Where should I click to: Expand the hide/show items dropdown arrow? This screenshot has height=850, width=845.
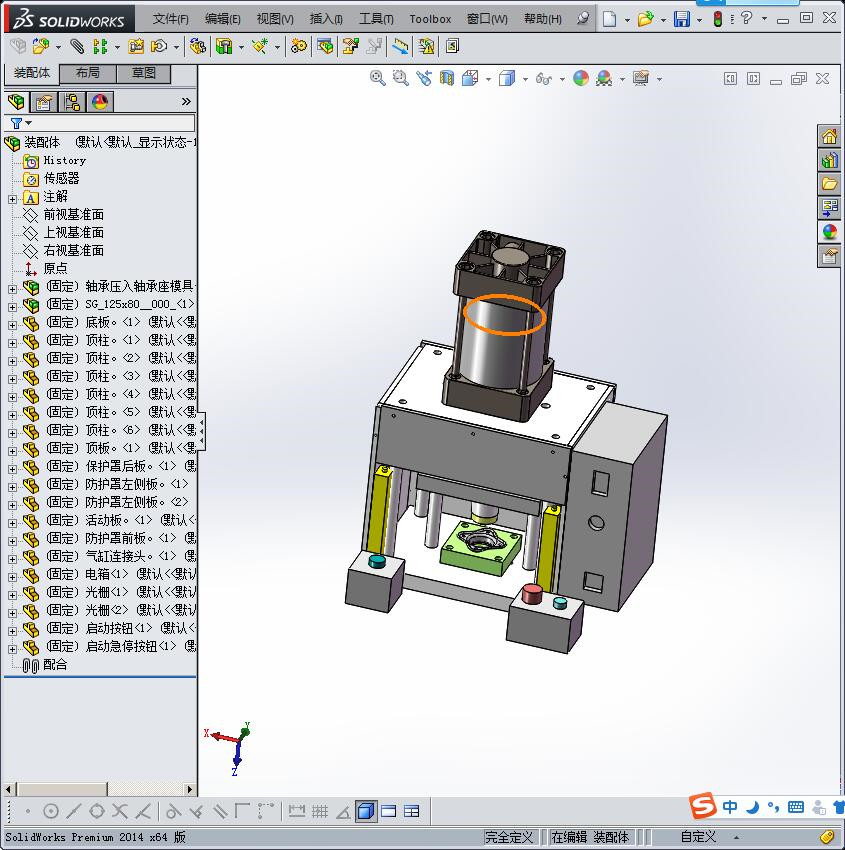point(562,78)
